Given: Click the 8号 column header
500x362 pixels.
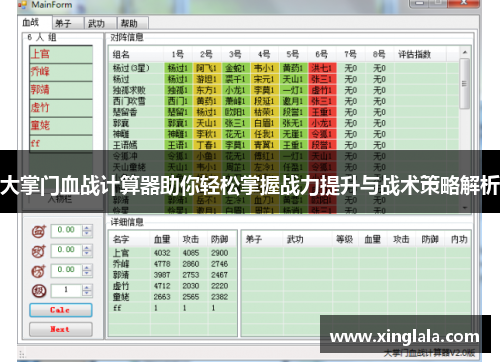Looking at the screenshot, I should pyautogui.click(x=379, y=54).
